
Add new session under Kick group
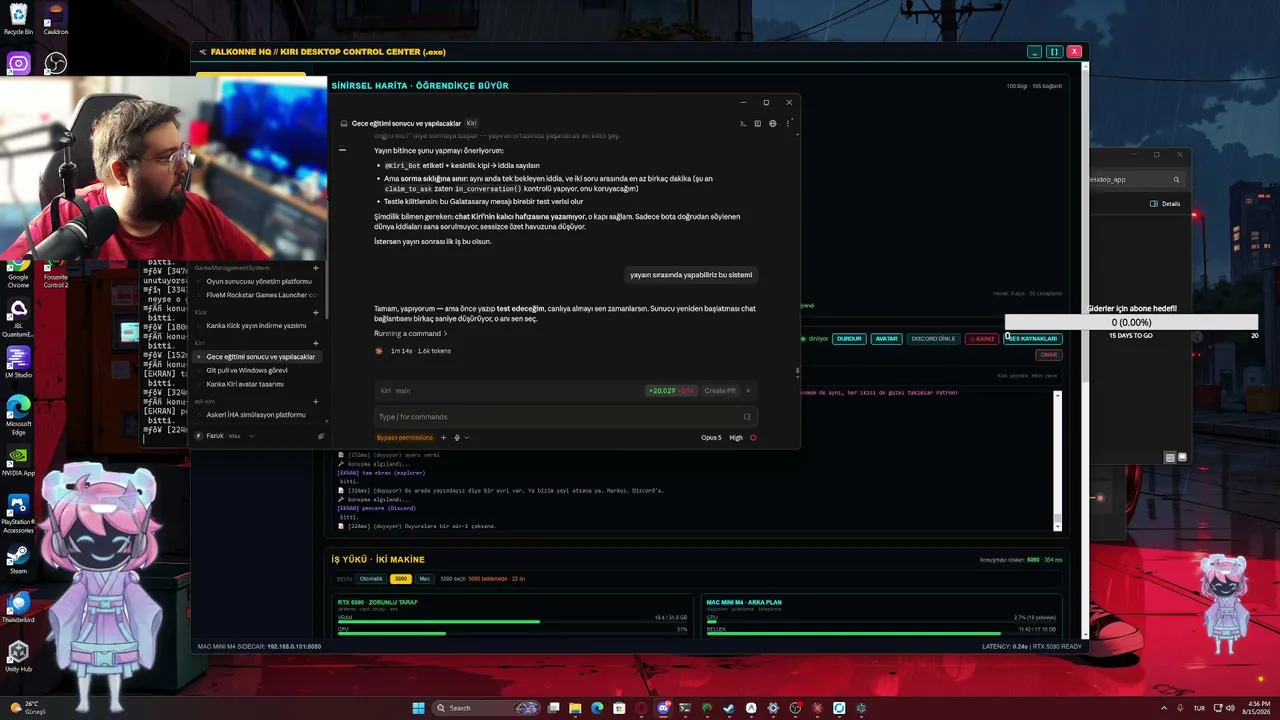[316, 313]
